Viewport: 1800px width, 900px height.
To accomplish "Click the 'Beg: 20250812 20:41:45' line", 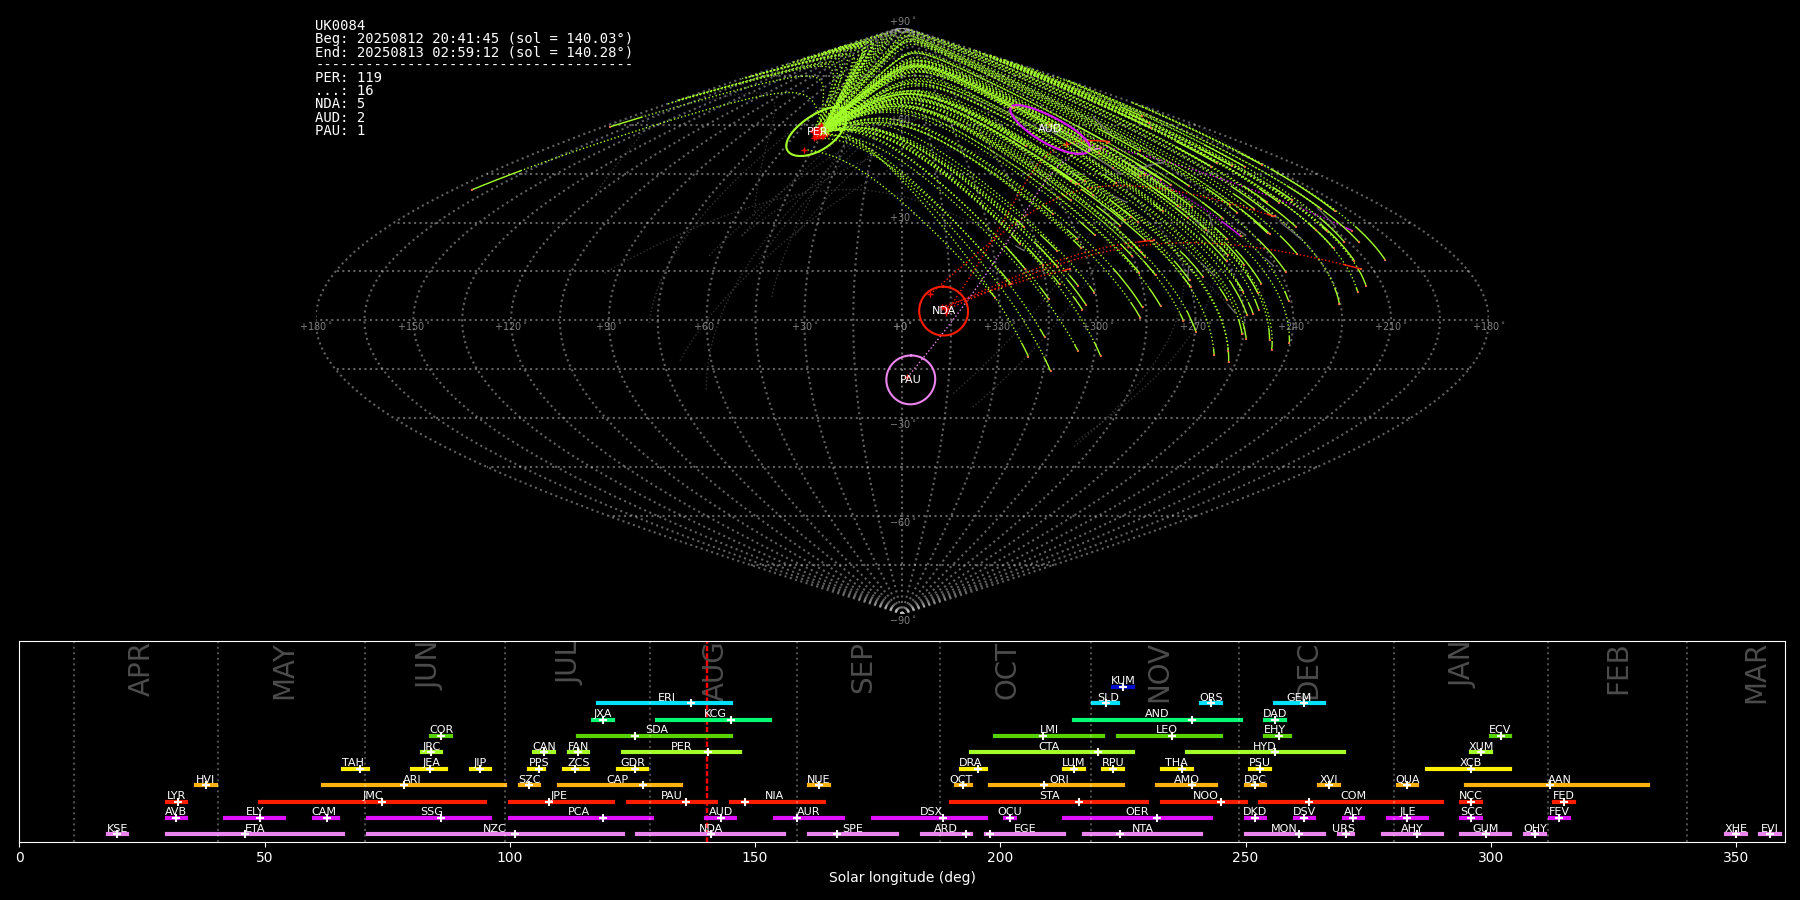I will (474, 39).
